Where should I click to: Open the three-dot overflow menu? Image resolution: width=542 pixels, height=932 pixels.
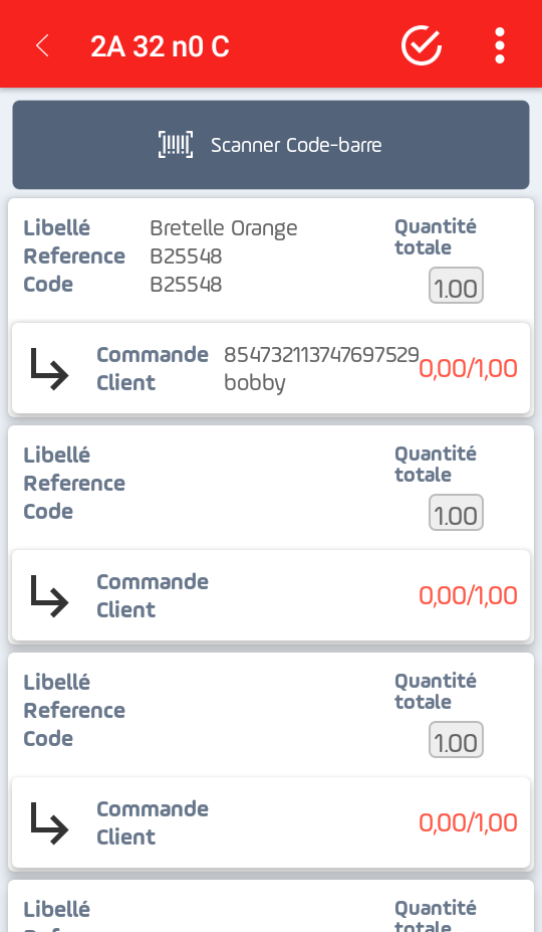point(500,45)
